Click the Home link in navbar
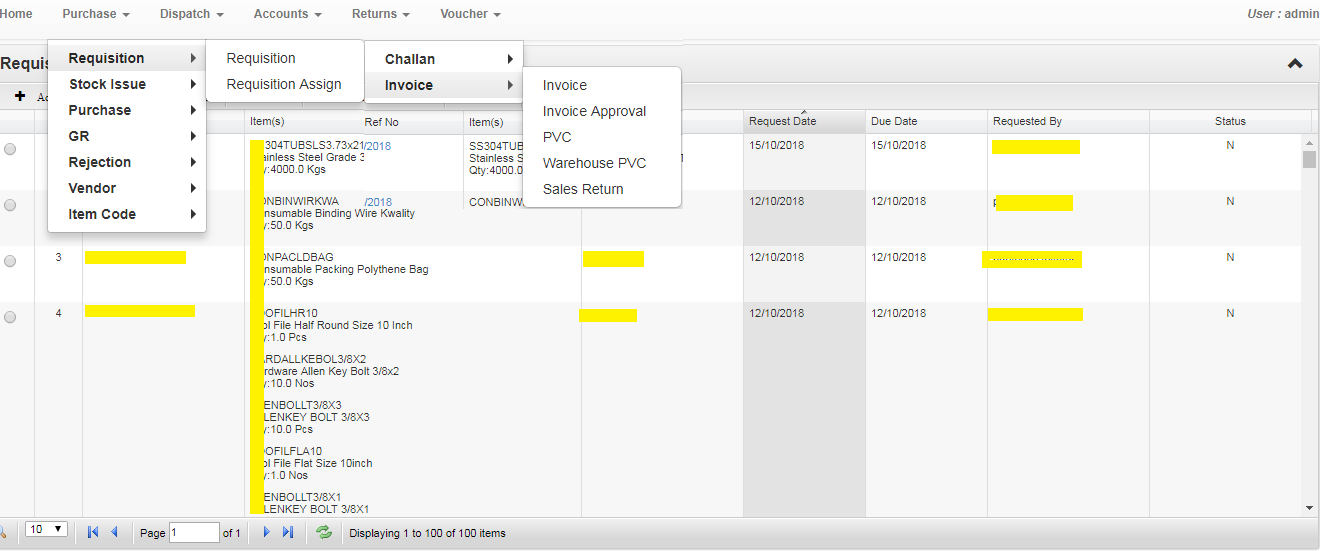 (16, 14)
